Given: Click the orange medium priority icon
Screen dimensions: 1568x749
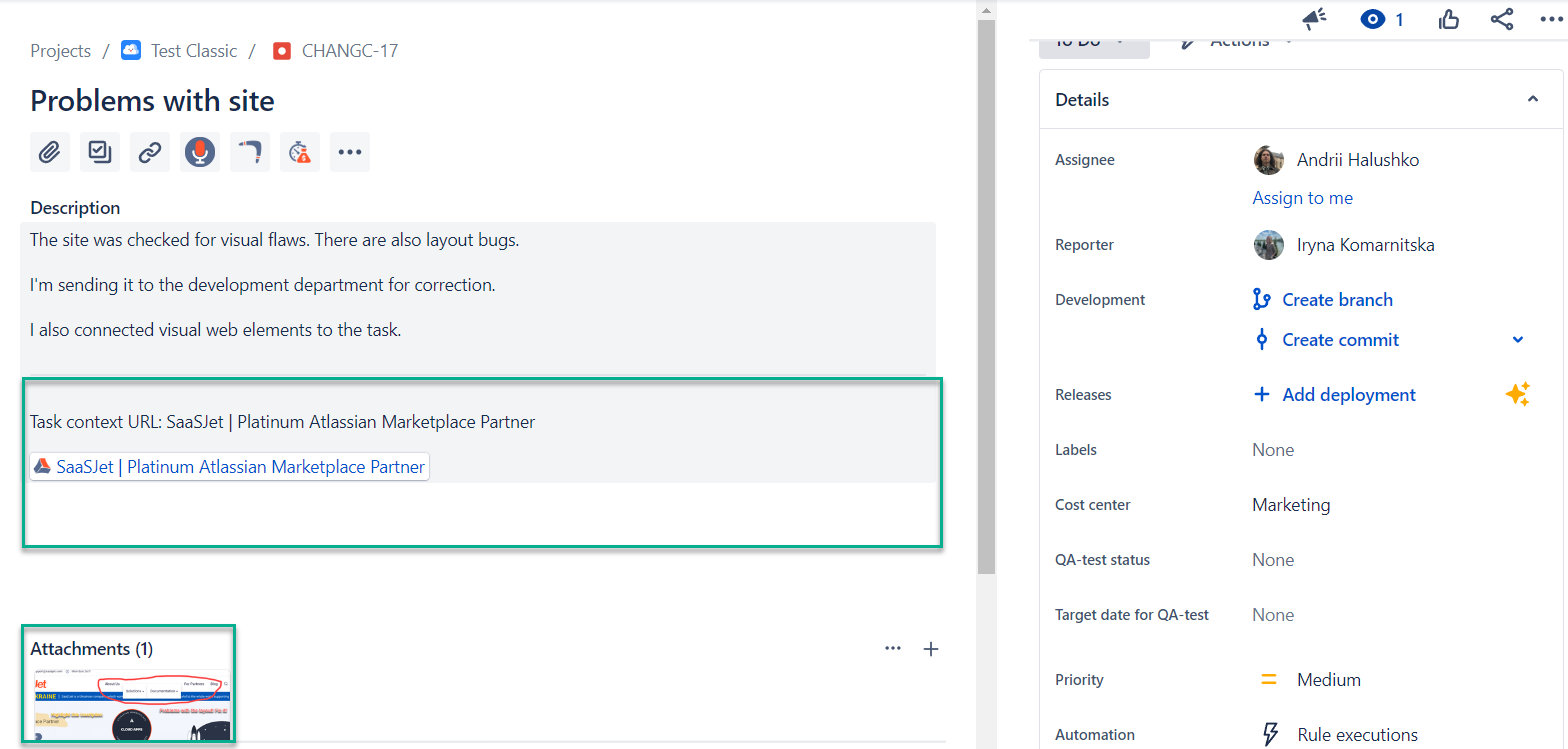Looking at the screenshot, I should tap(1268, 680).
